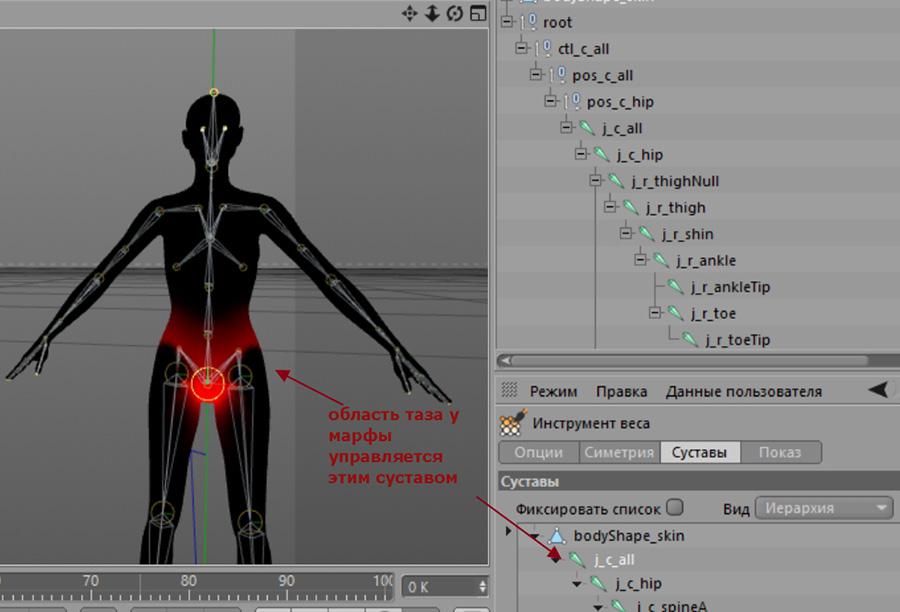Image resolution: width=900 pixels, height=612 pixels.
Task: Click the joint icon next to j_r_thigh
Action: pyautogui.click(x=631, y=208)
